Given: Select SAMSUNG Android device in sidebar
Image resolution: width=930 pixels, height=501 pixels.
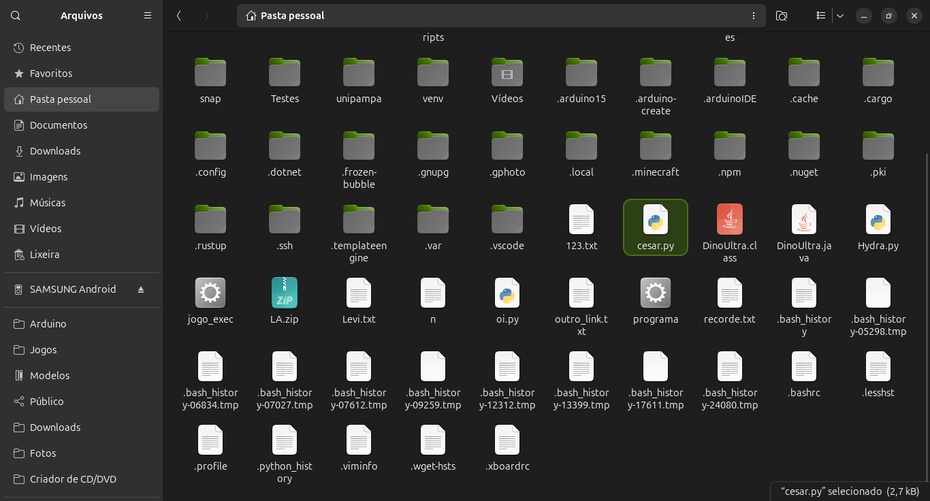Looking at the screenshot, I should (81, 289).
